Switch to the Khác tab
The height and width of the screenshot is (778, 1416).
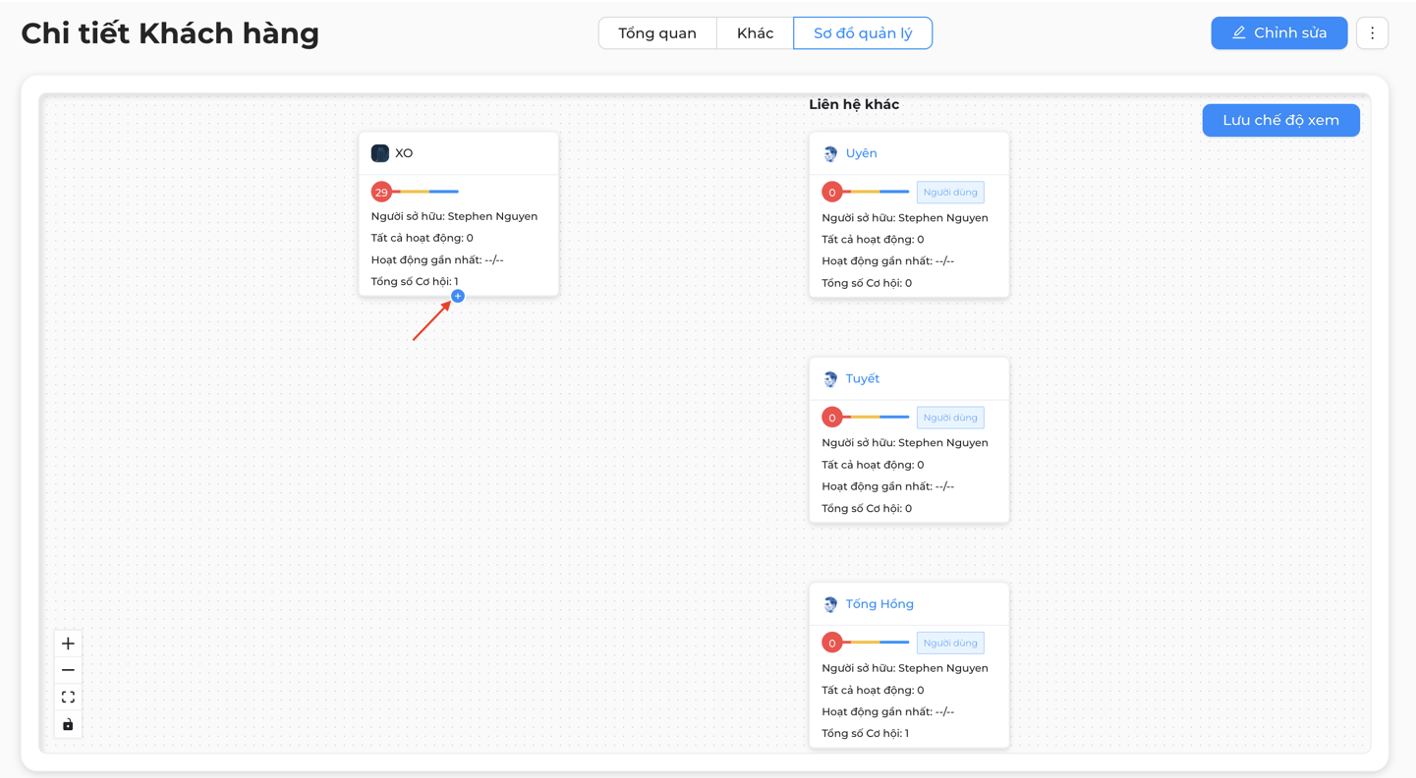755,33
